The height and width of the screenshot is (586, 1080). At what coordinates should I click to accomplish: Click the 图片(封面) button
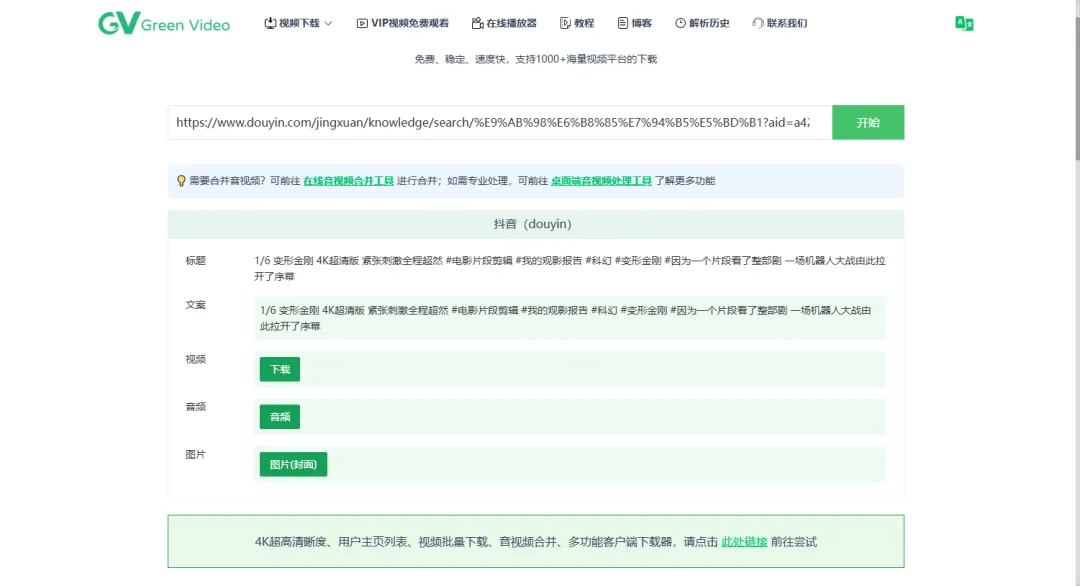[x=293, y=464]
